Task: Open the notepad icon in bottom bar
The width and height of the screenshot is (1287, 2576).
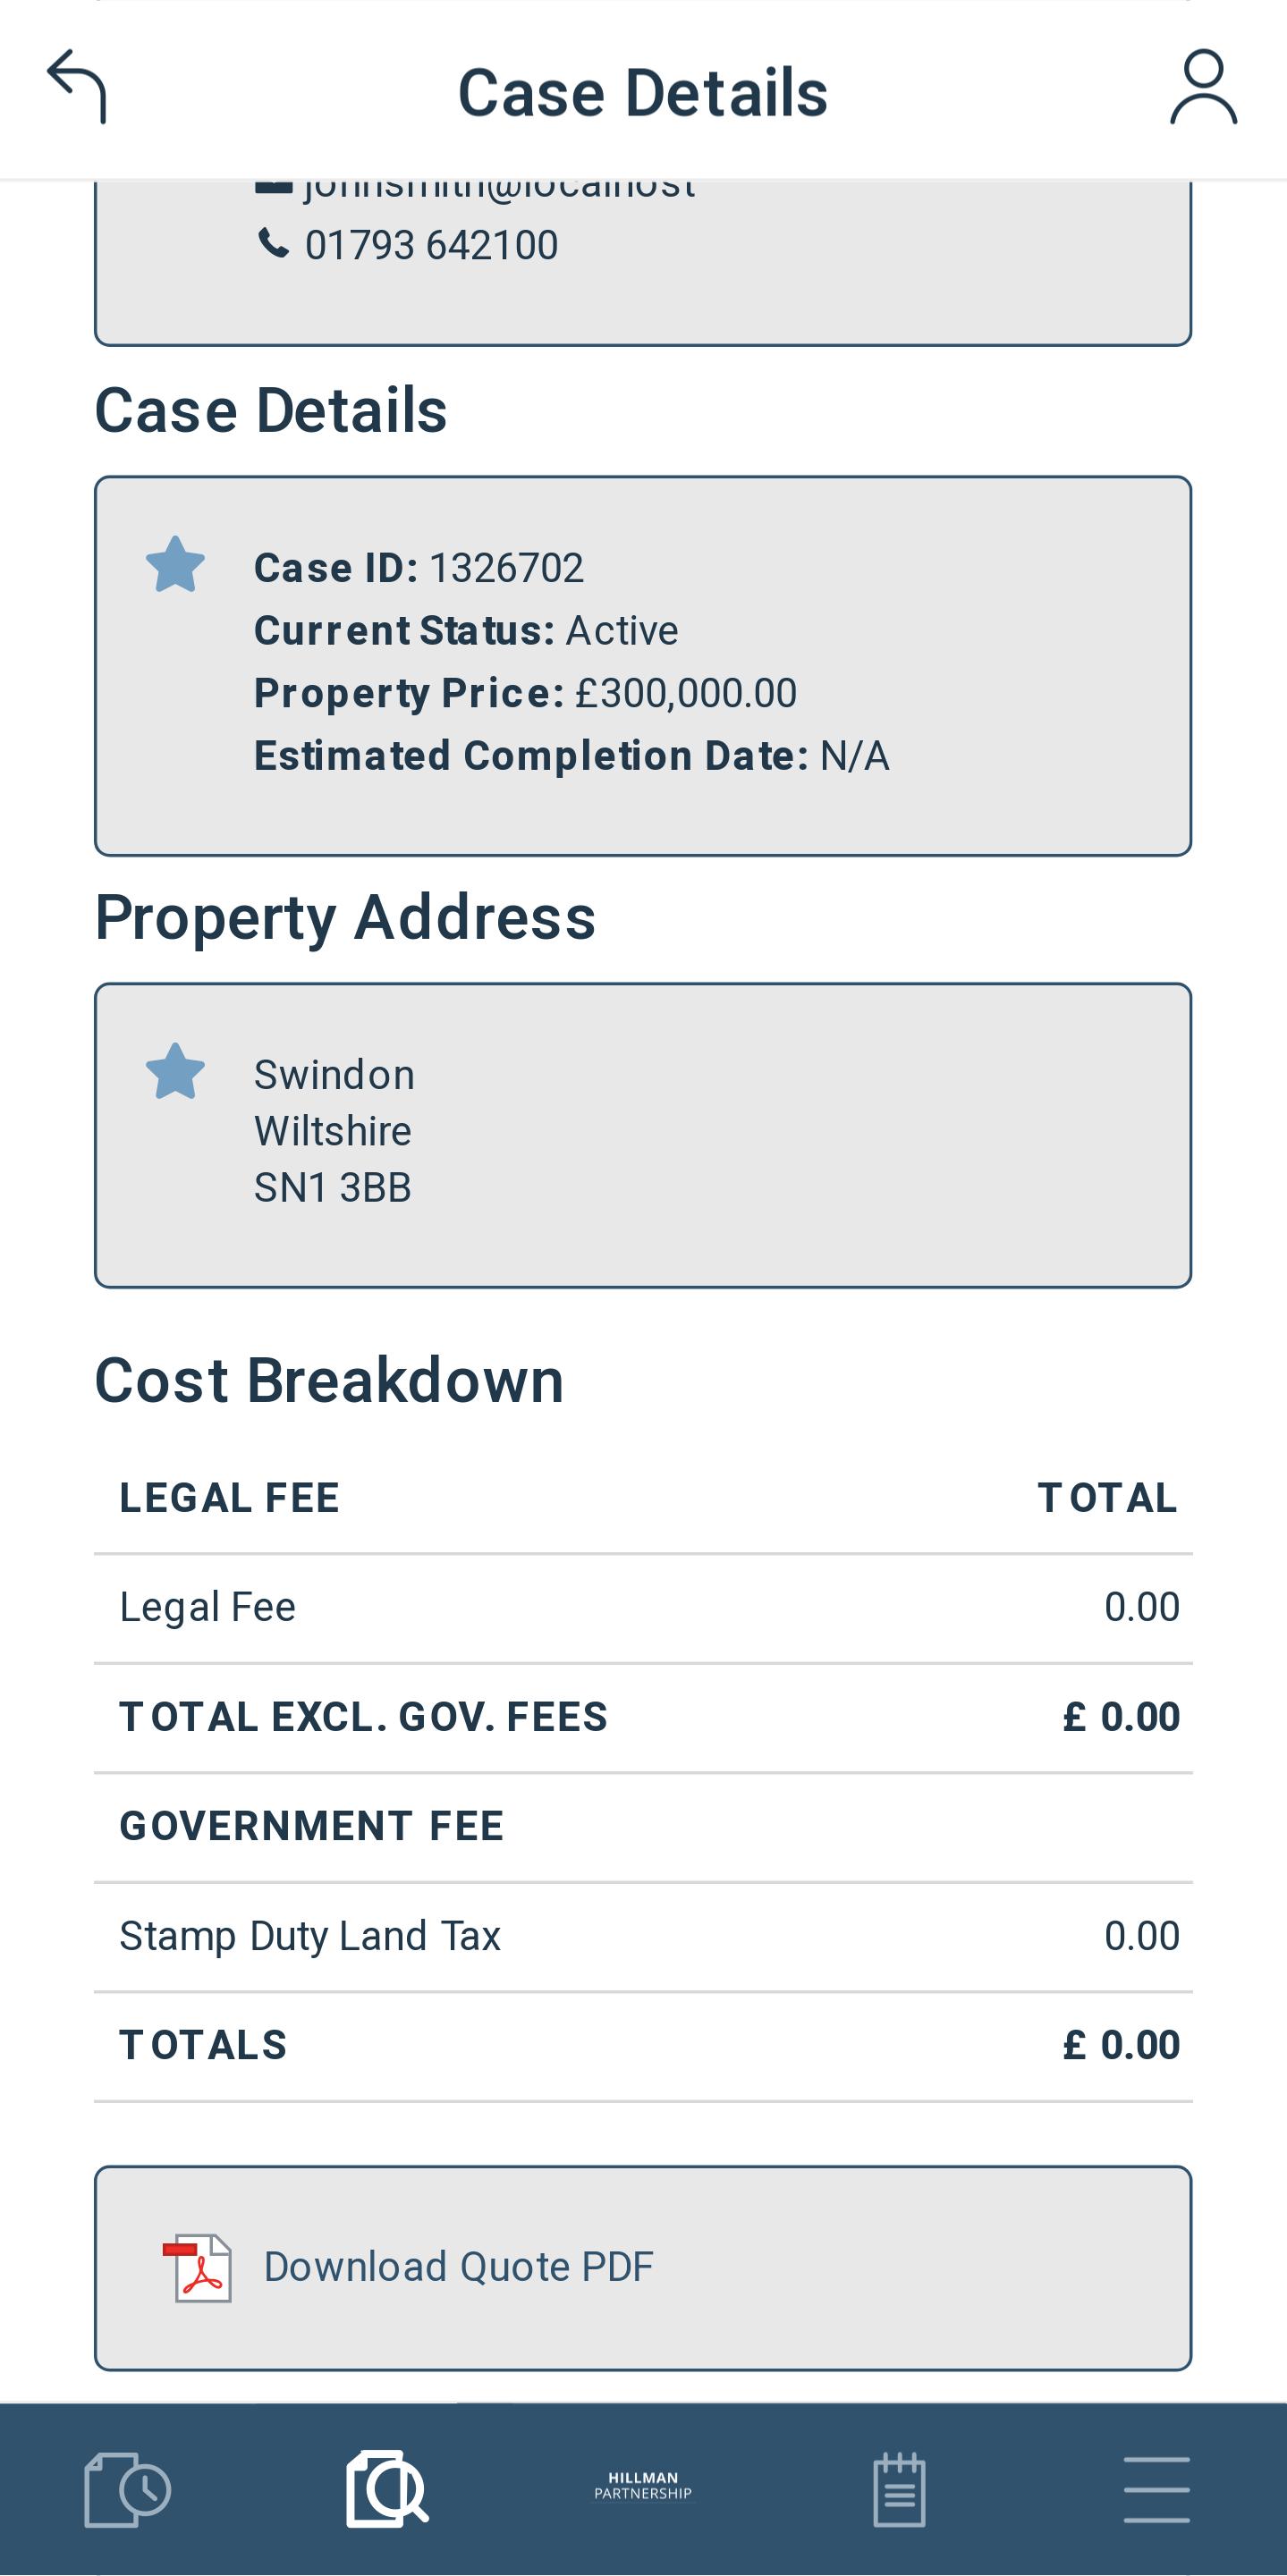Action: [x=899, y=2489]
